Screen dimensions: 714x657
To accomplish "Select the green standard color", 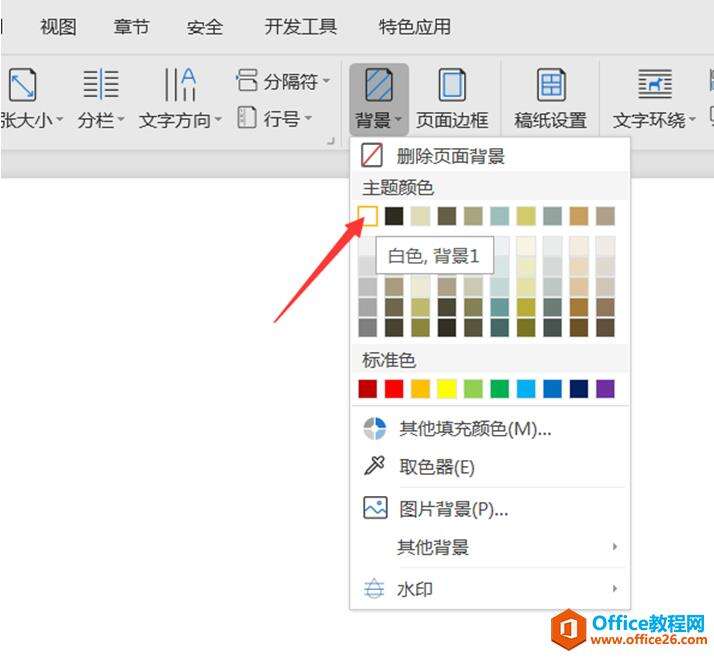I will point(500,389).
